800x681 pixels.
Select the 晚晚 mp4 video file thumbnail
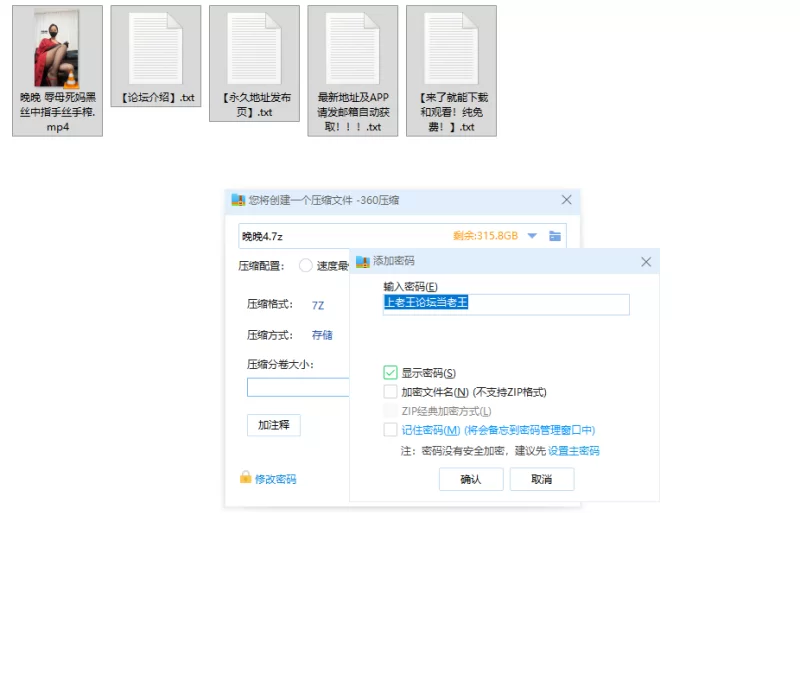coord(57,48)
